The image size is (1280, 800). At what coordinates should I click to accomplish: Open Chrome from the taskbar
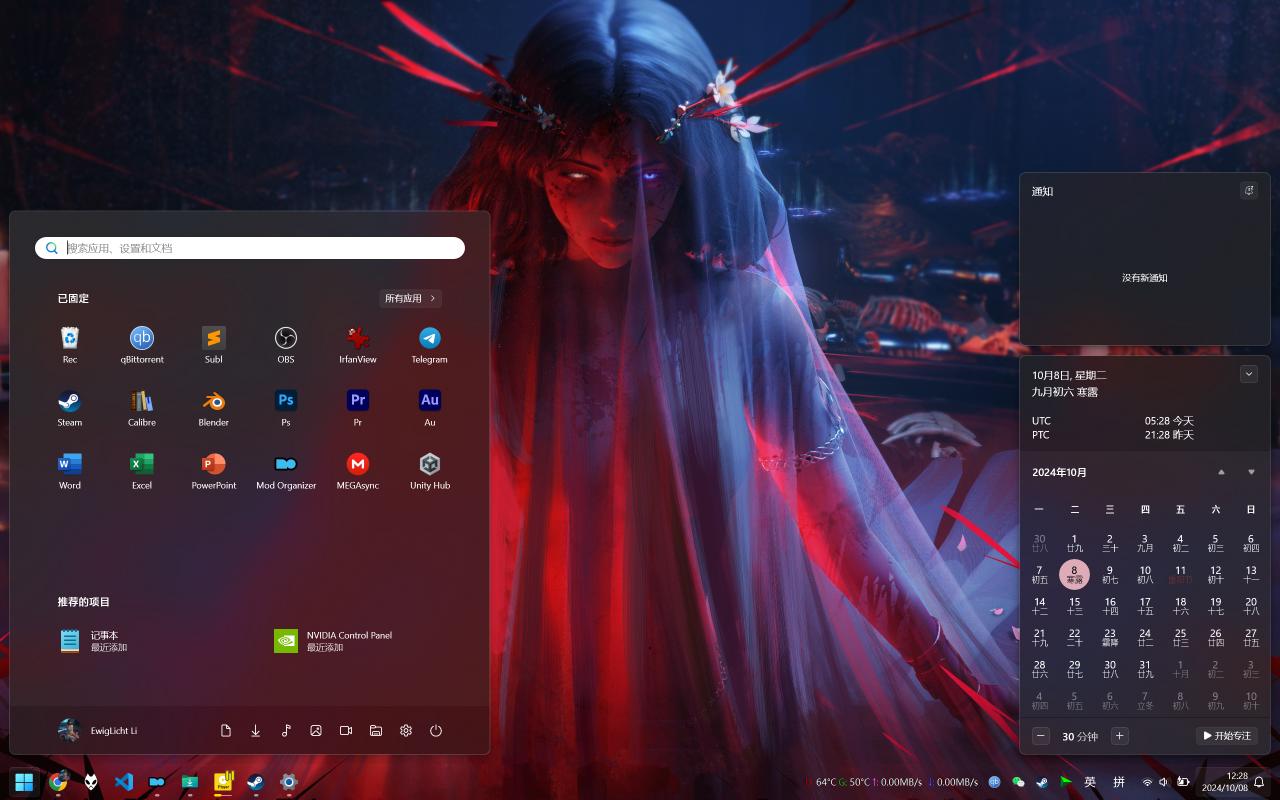tap(58, 782)
